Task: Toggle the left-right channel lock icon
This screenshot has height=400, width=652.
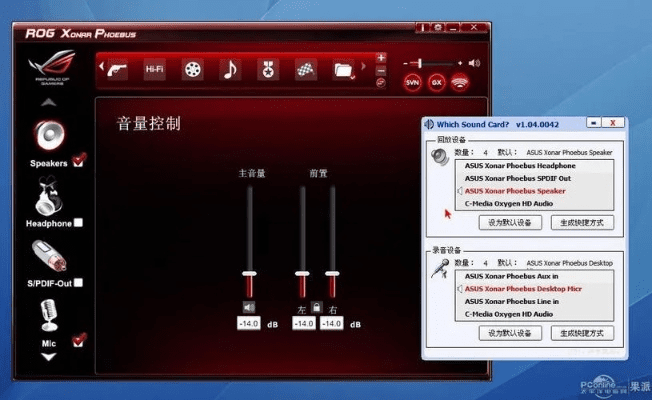Action: click(x=316, y=307)
